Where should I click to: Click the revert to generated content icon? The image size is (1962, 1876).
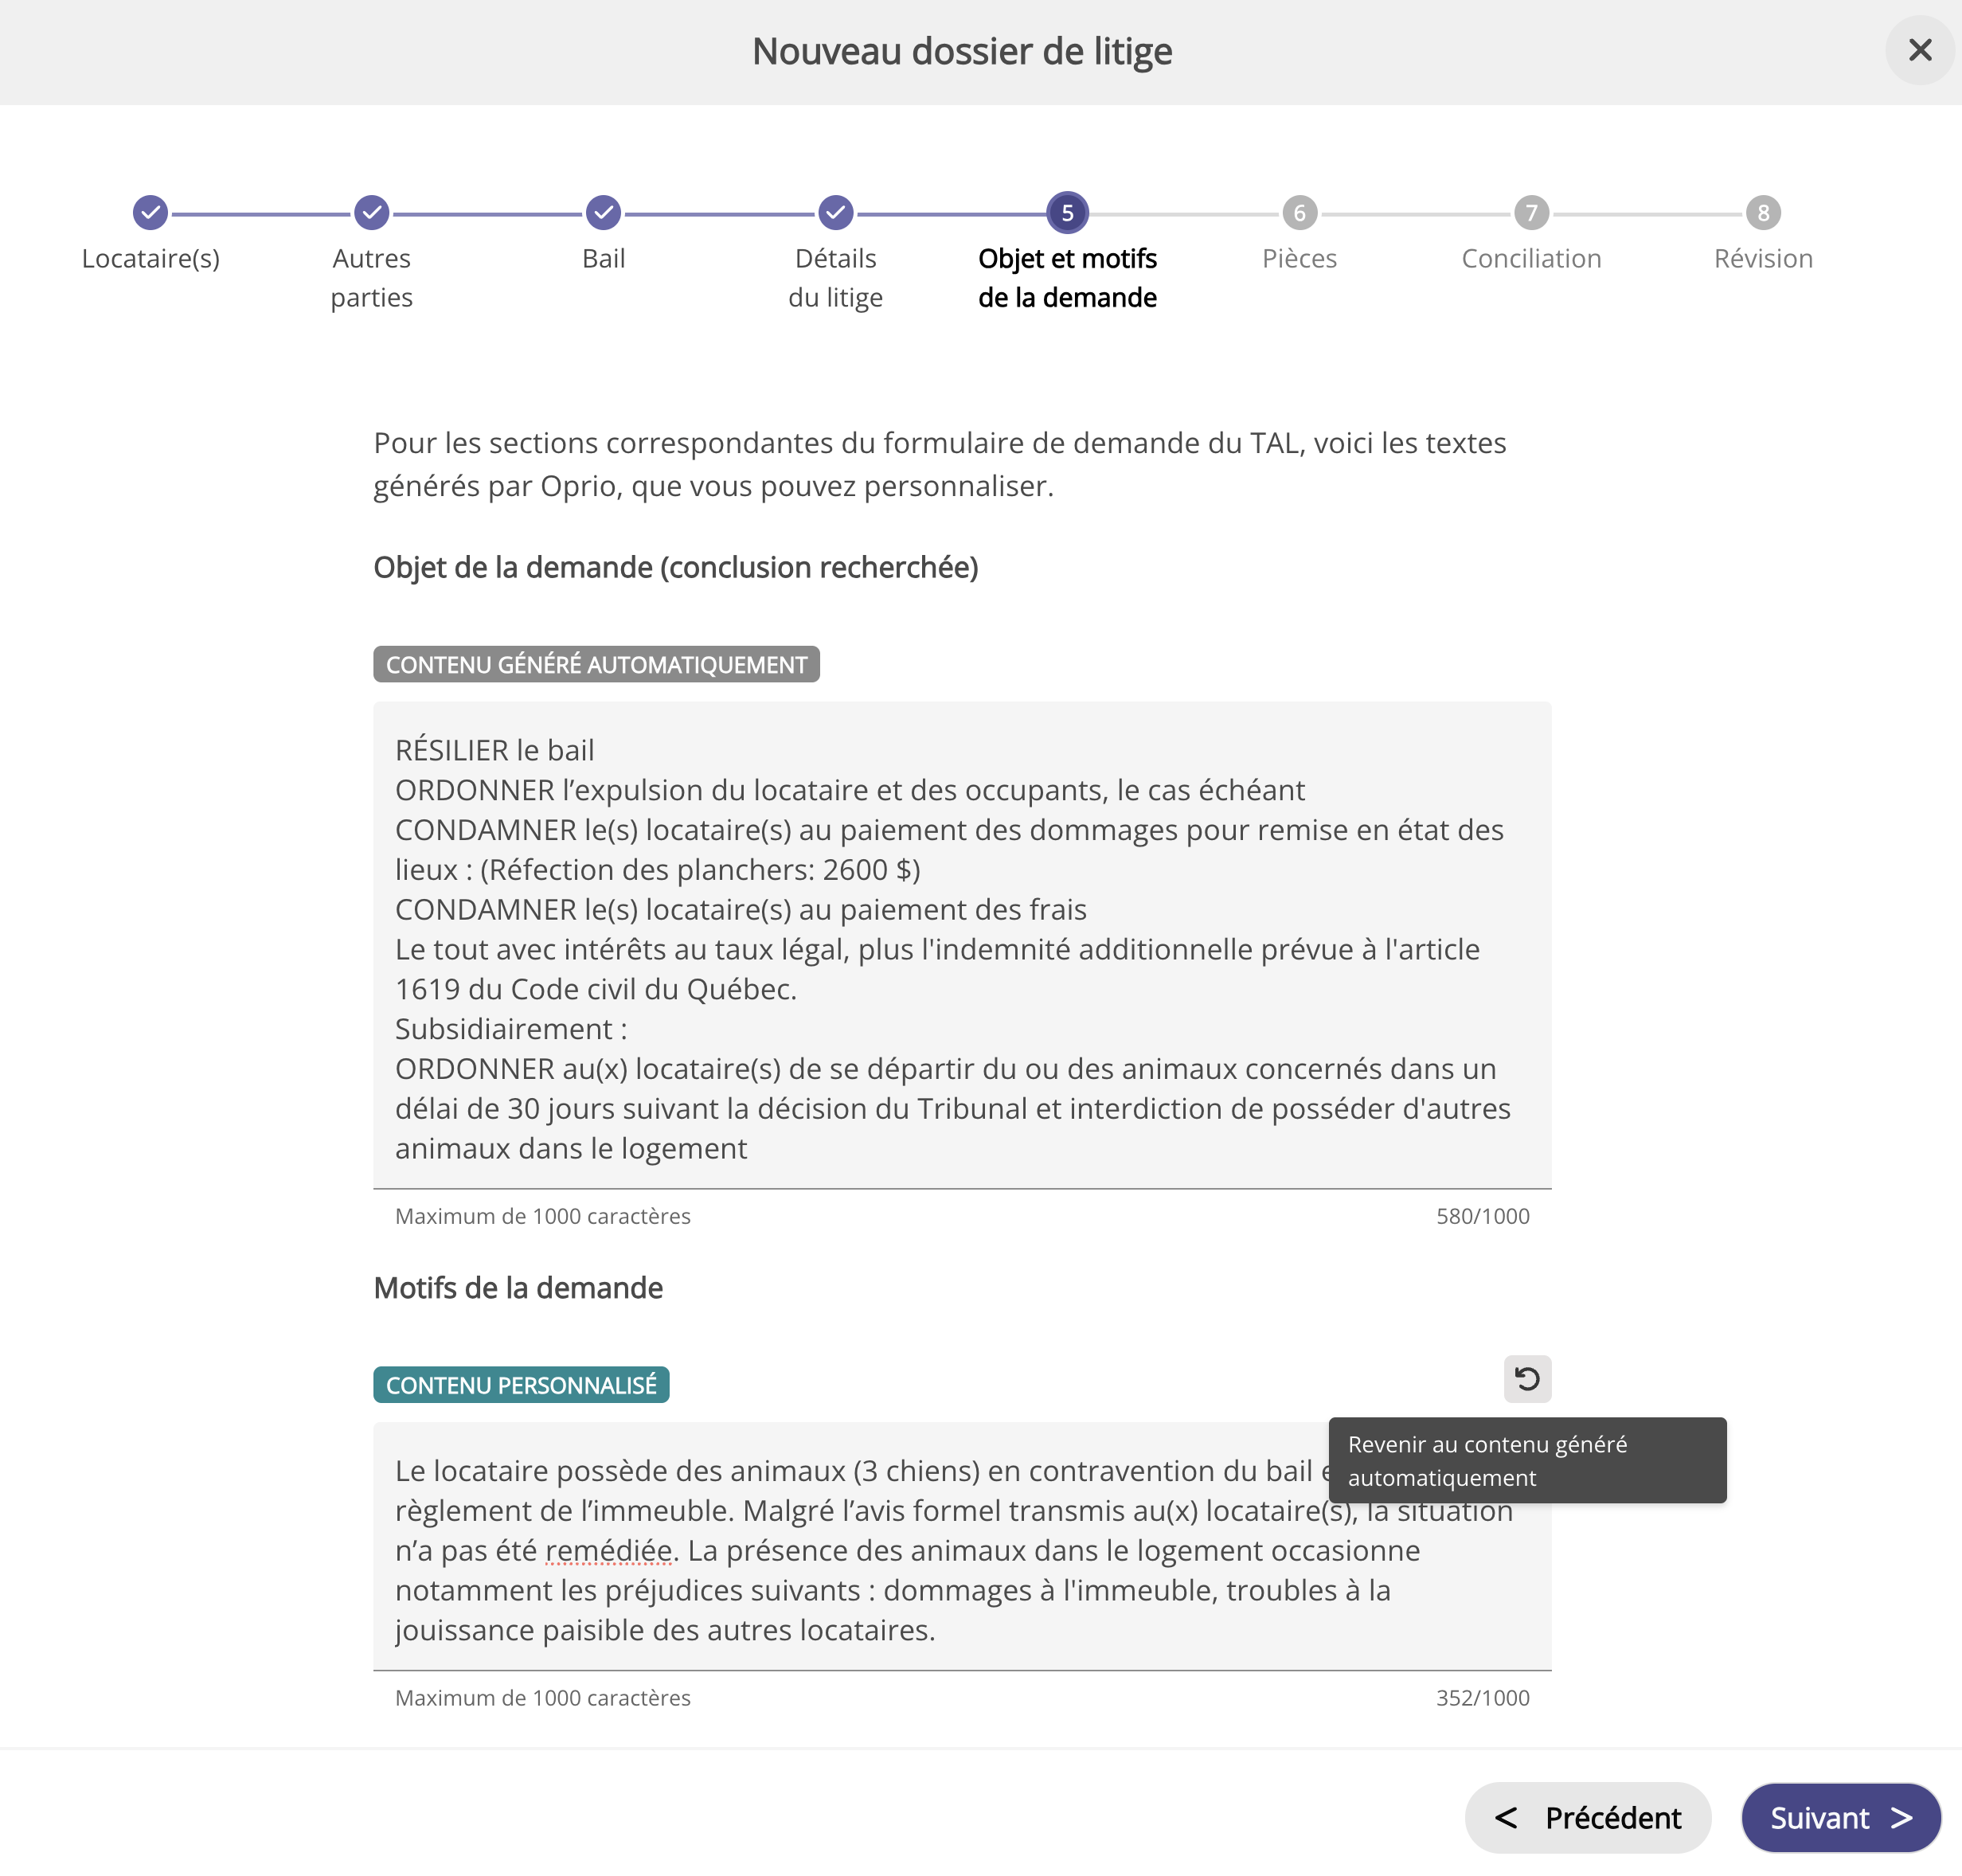click(x=1526, y=1379)
